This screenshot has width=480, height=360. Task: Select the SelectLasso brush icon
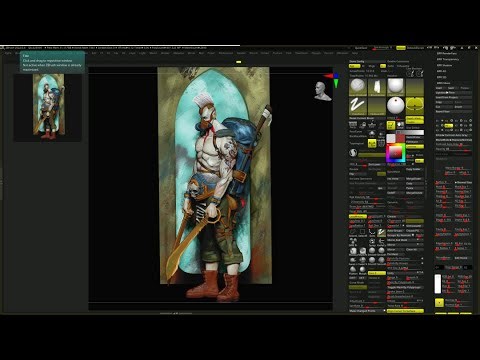[x=353, y=232]
